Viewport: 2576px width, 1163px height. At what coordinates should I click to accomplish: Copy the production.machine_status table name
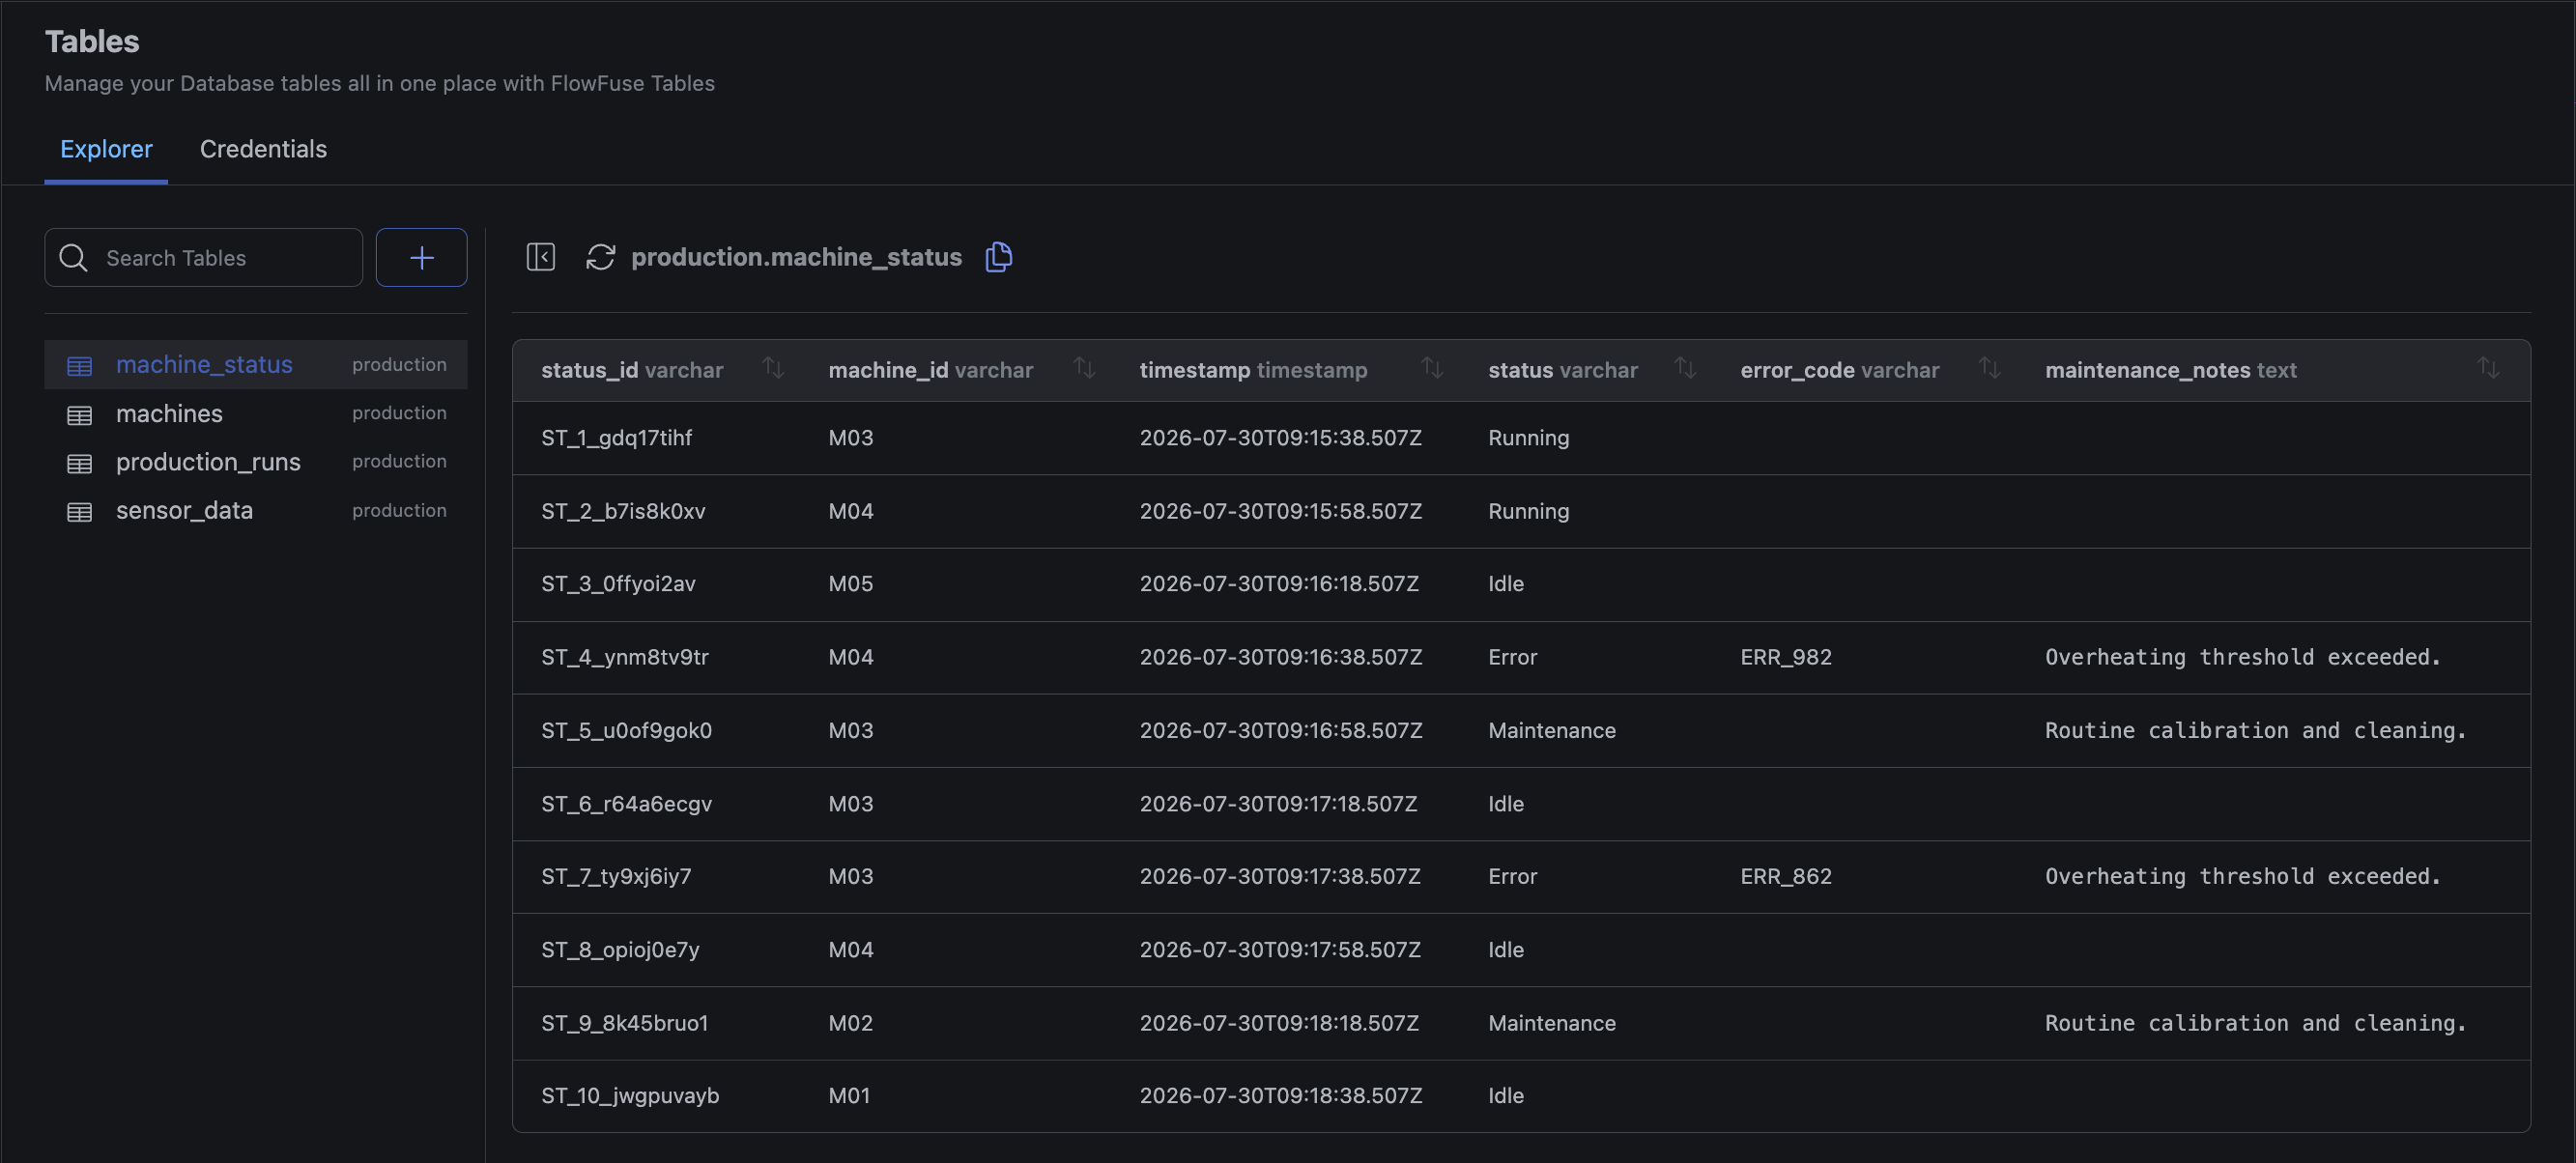click(998, 257)
